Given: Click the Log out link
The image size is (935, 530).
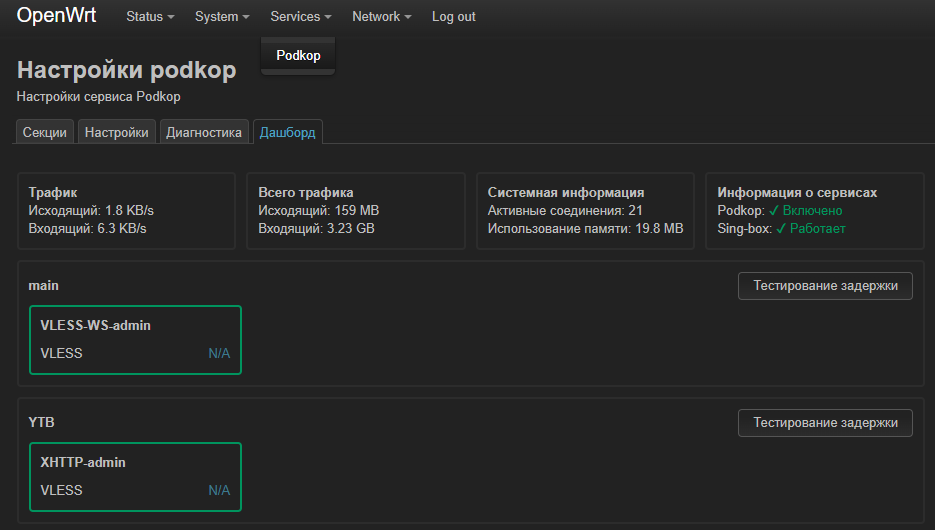Looking at the screenshot, I should click(454, 17).
